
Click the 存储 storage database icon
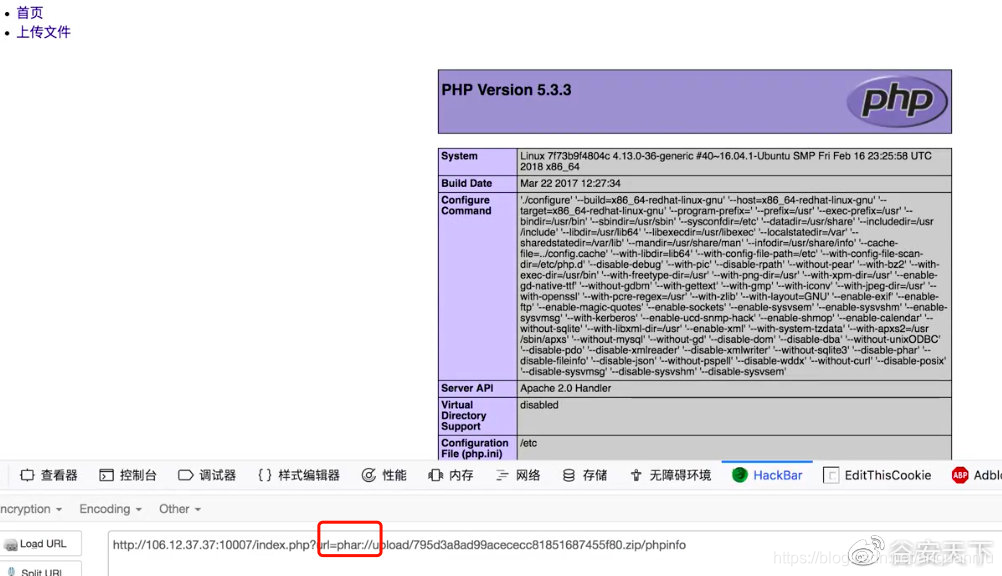click(x=569, y=475)
